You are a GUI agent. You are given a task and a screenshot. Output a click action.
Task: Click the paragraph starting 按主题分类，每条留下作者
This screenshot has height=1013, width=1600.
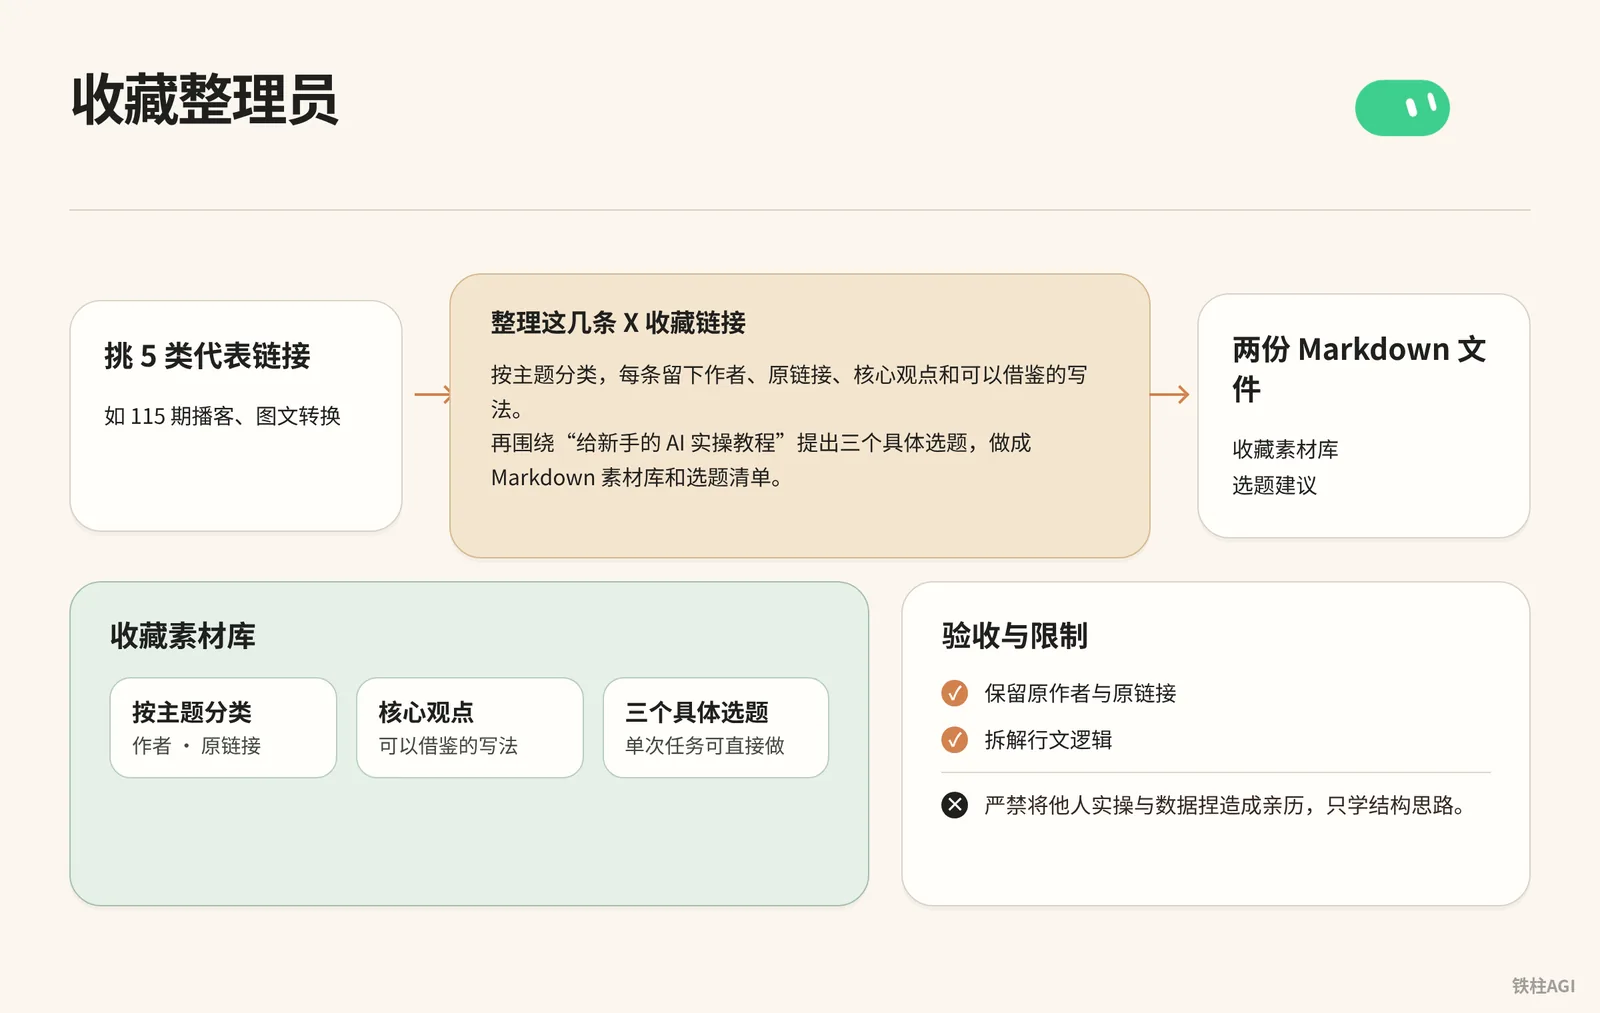point(789,391)
